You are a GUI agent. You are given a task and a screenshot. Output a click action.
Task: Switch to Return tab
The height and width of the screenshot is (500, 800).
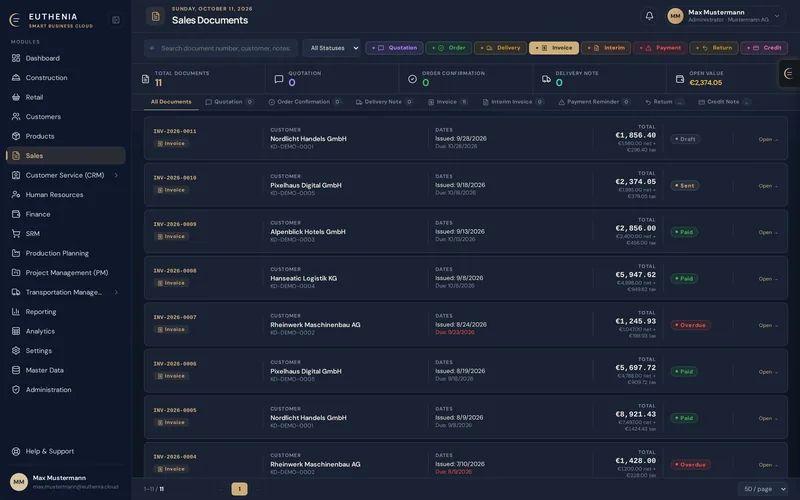(664, 102)
